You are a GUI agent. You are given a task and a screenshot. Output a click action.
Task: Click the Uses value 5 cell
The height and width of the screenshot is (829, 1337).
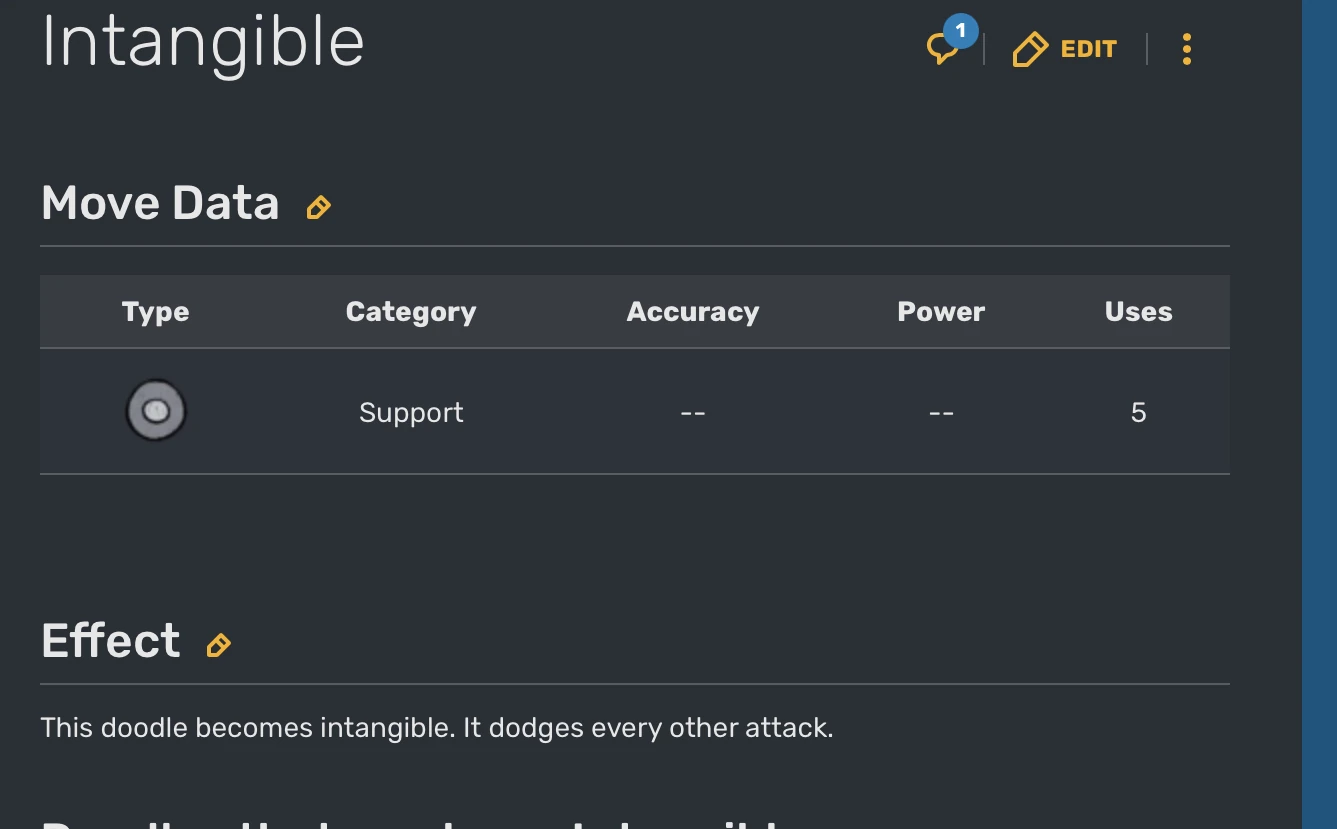1138,413
